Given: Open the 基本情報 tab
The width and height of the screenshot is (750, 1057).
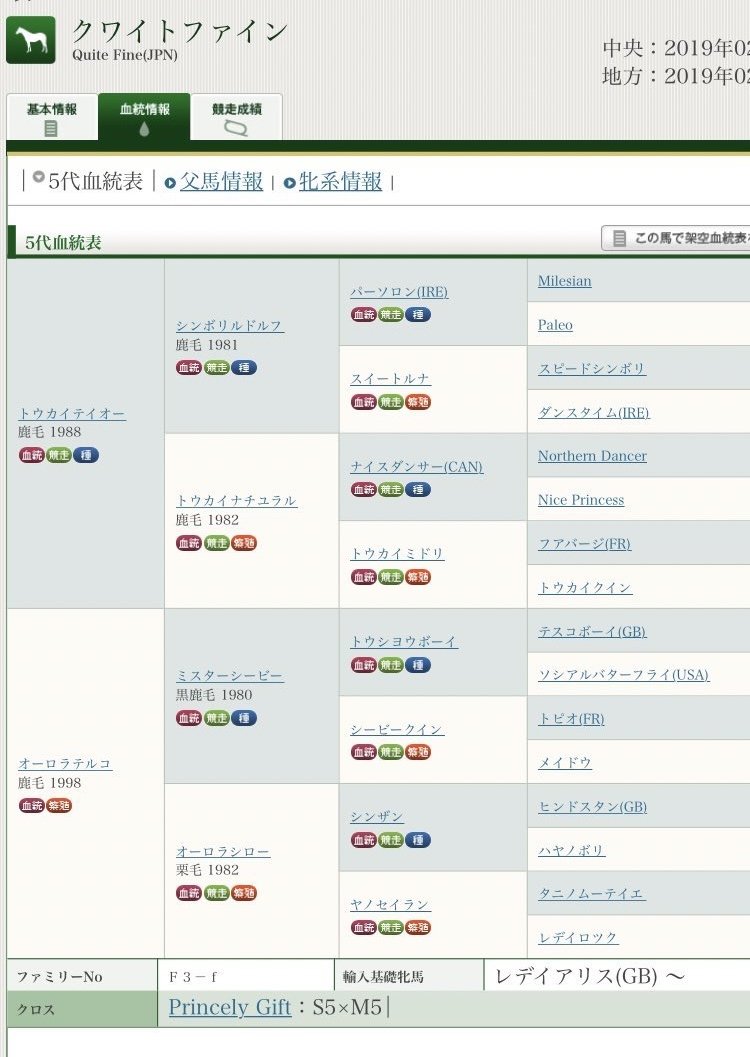Looking at the screenshot, I should coord(51,117).
